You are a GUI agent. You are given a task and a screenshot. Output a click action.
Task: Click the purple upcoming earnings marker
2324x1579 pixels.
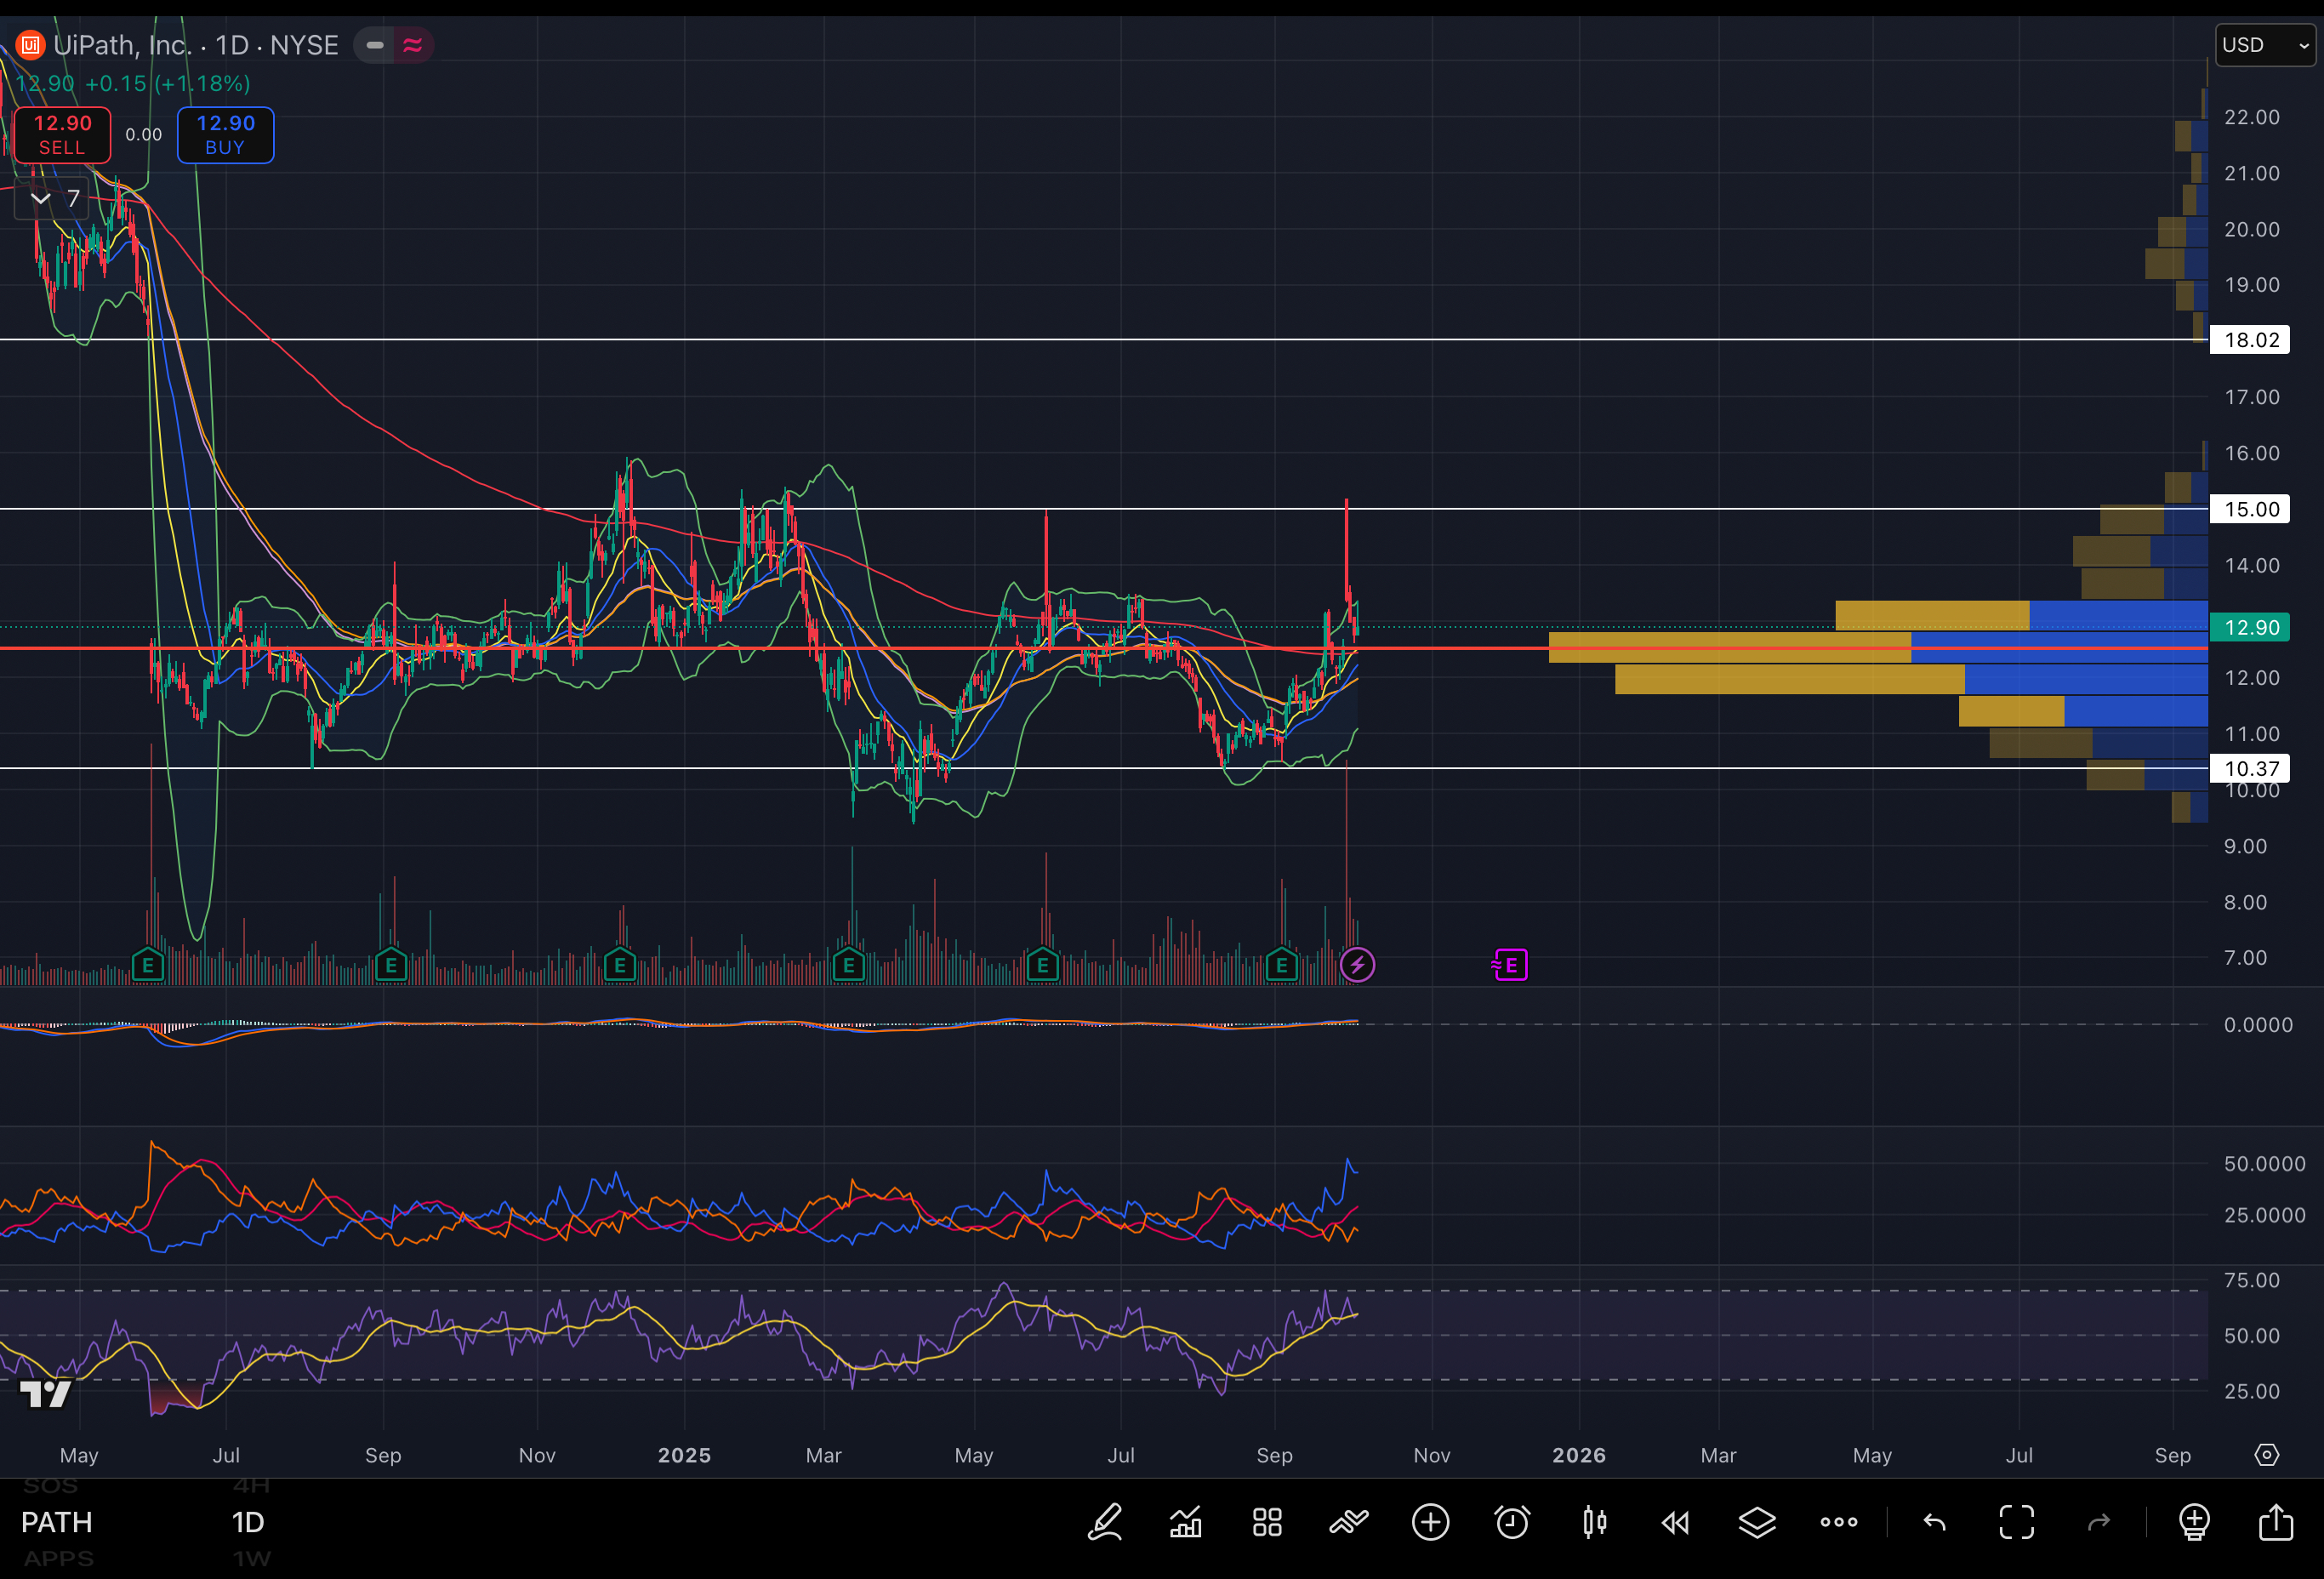tap(1510, 965)
